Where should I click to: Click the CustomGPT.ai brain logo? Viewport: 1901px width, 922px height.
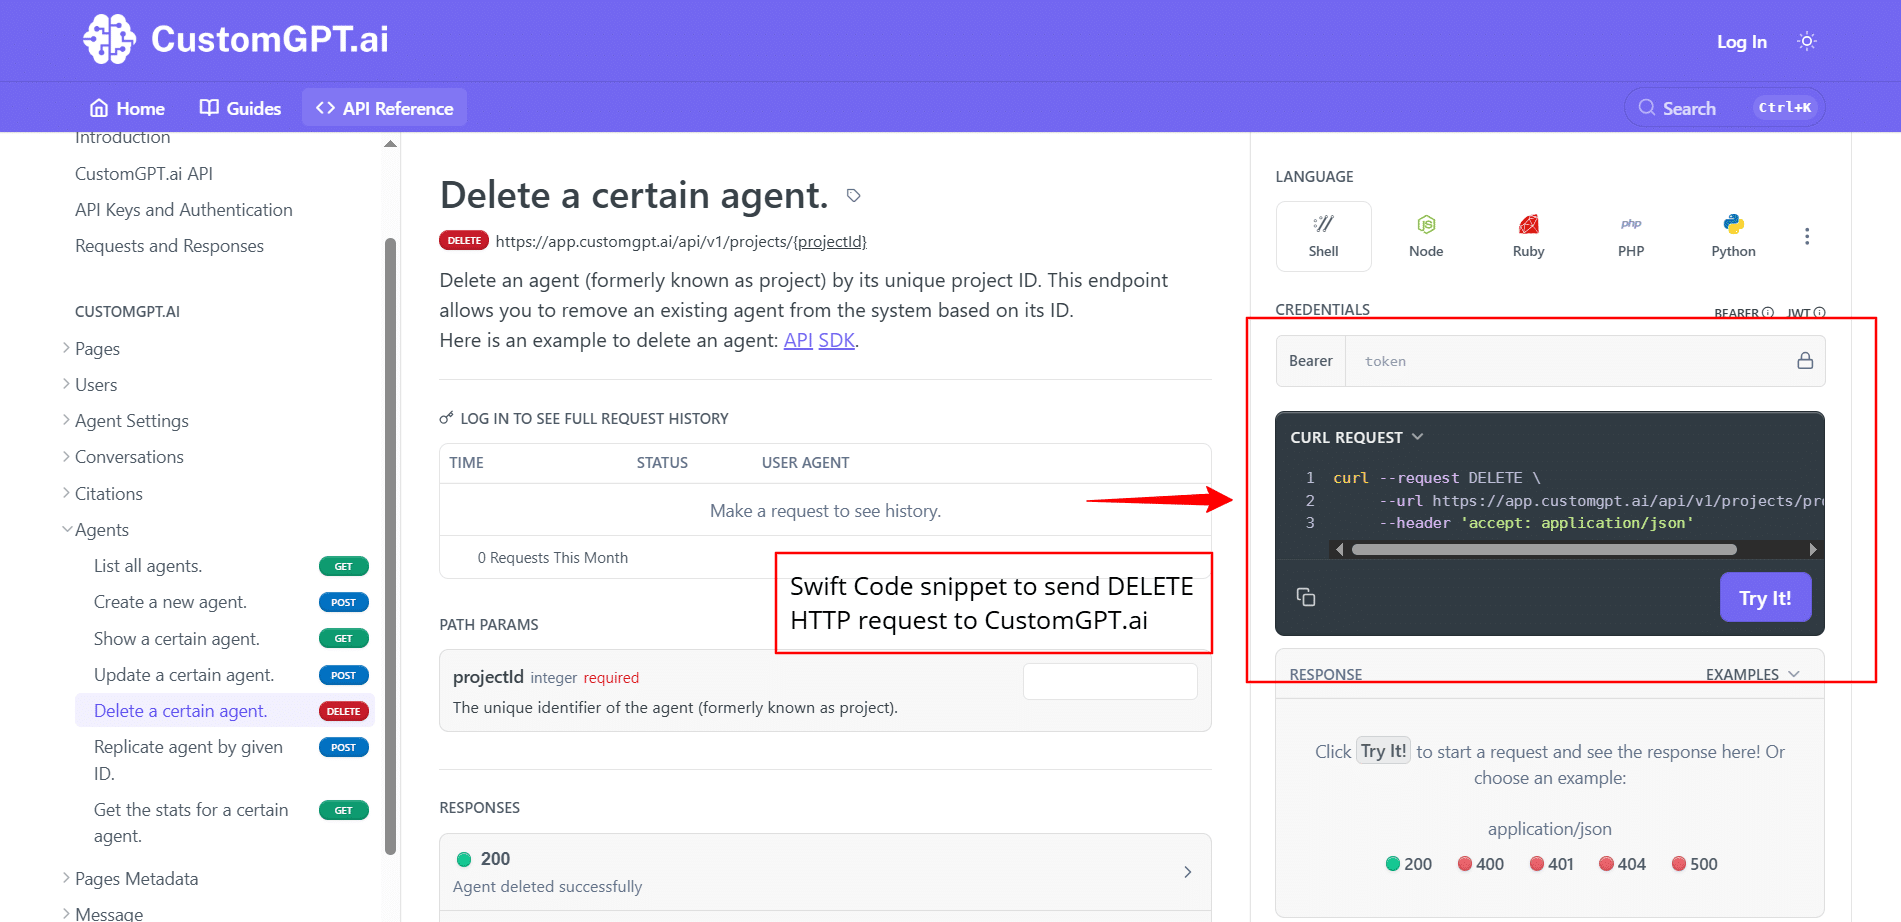tap(109, 39)
